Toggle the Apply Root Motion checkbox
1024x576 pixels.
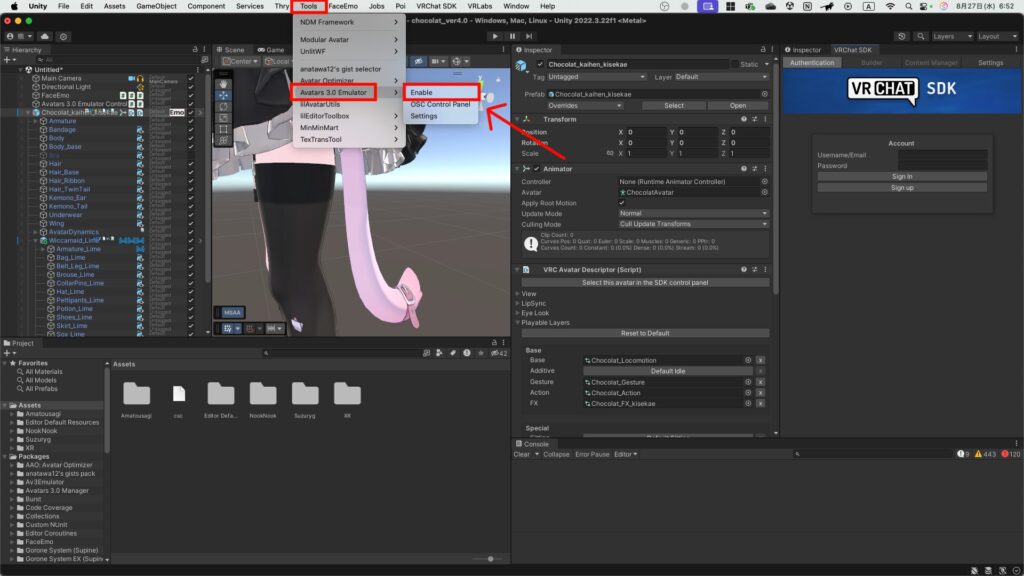(621, 204)
